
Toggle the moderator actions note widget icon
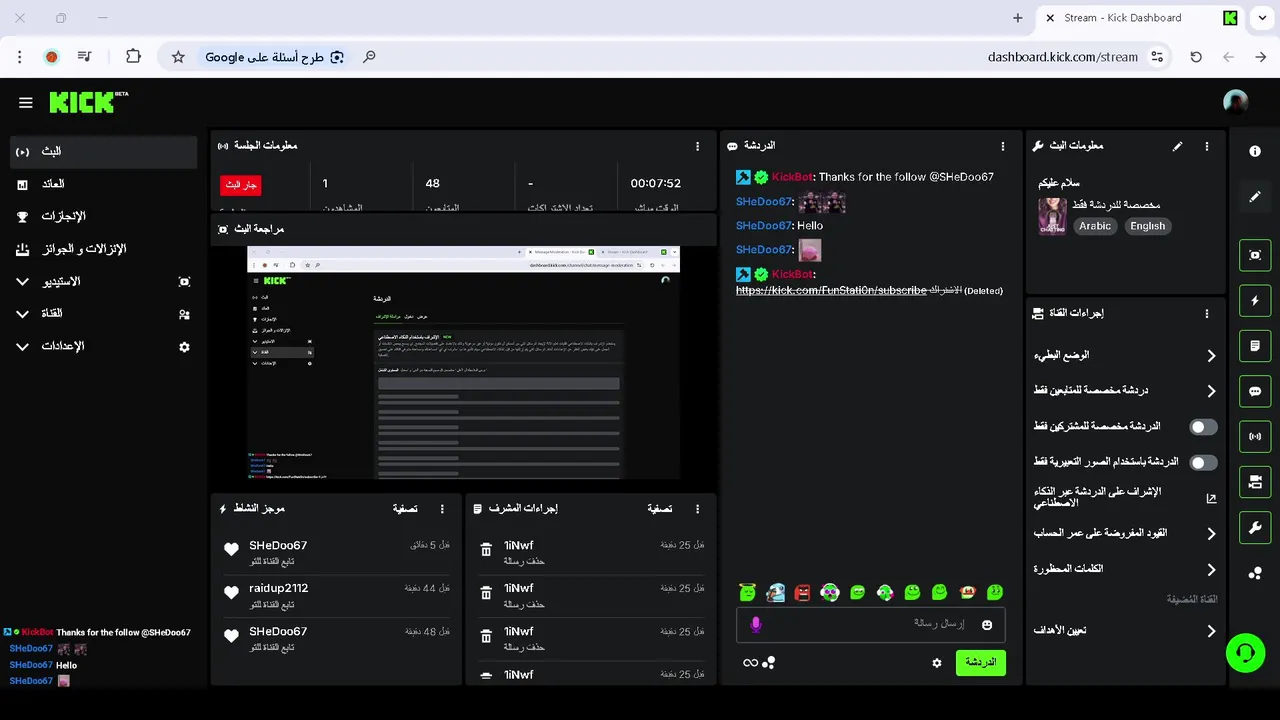click(x=1255, y=346)
